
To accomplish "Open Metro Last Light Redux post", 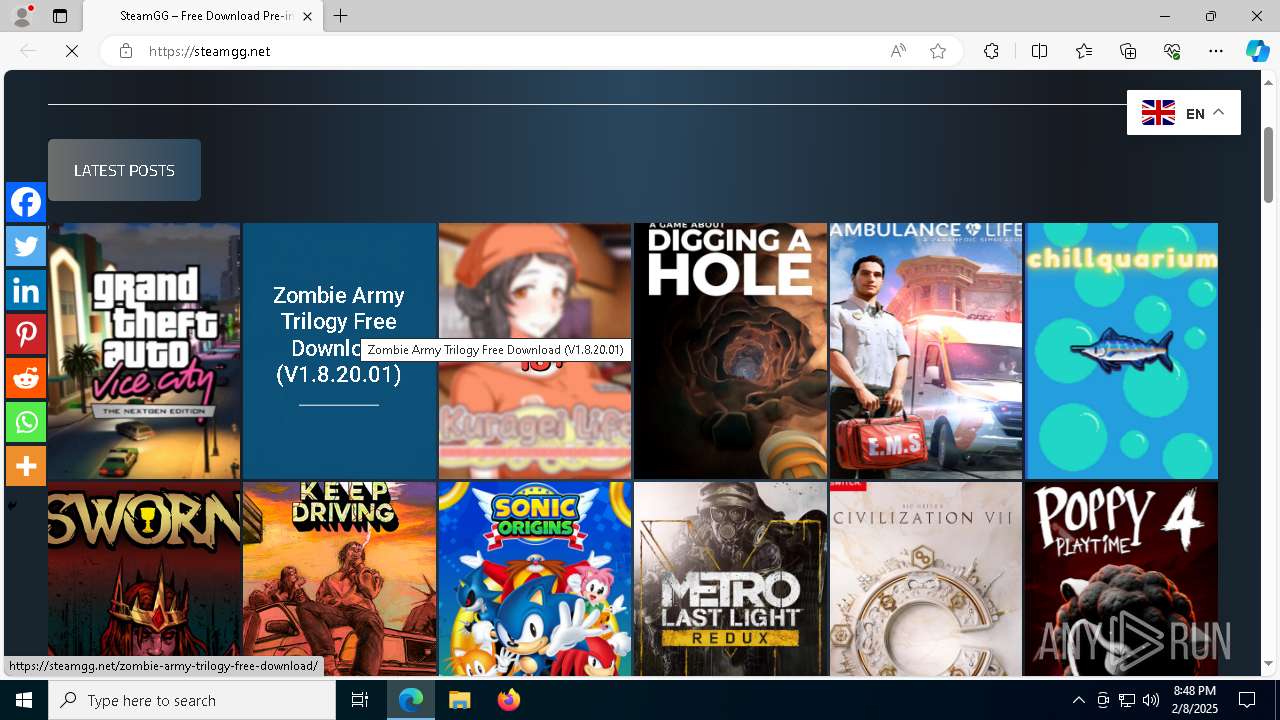I will [x=730, y=579].
